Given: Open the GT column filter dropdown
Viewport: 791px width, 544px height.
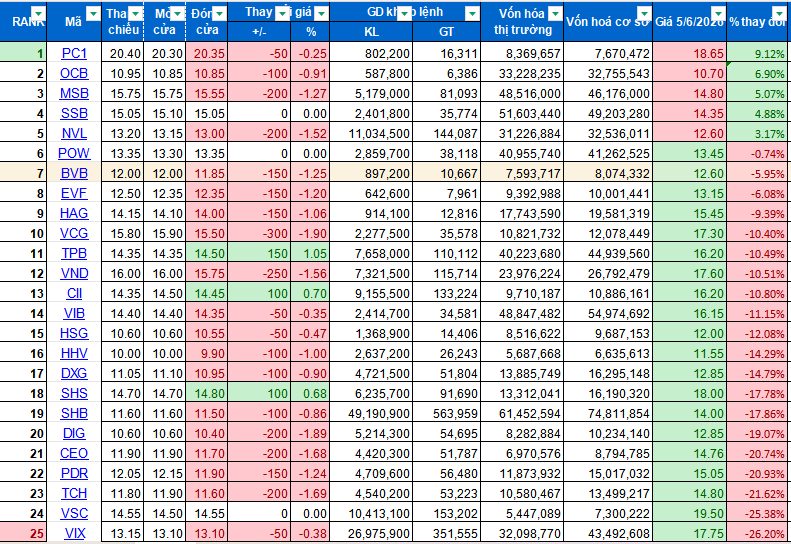Looking at the screenshot, I should [472, 14].
